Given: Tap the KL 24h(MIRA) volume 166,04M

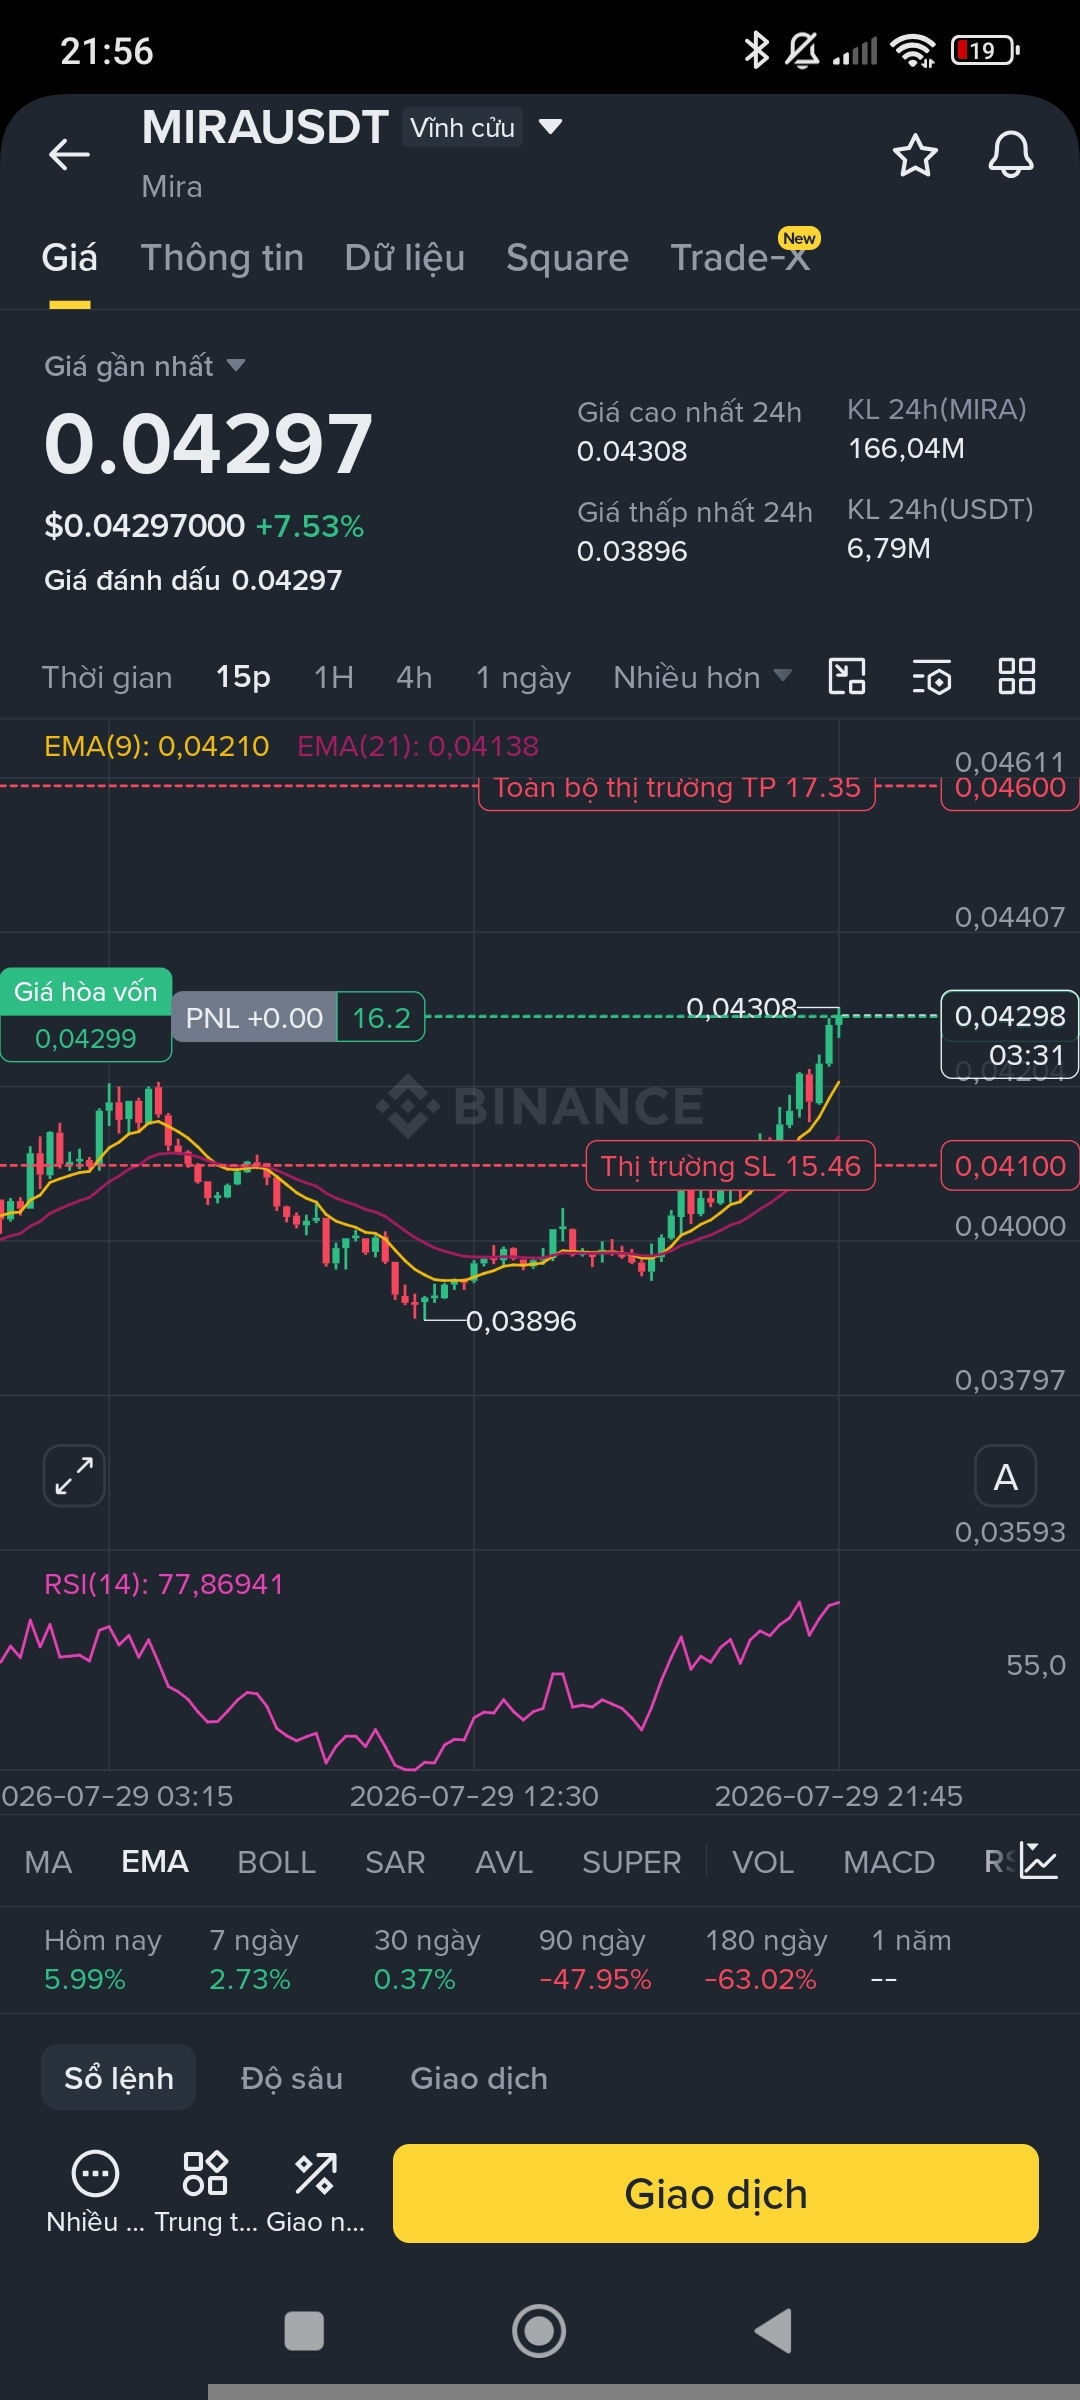Looking at the screenshot, I should click(906, 448).
